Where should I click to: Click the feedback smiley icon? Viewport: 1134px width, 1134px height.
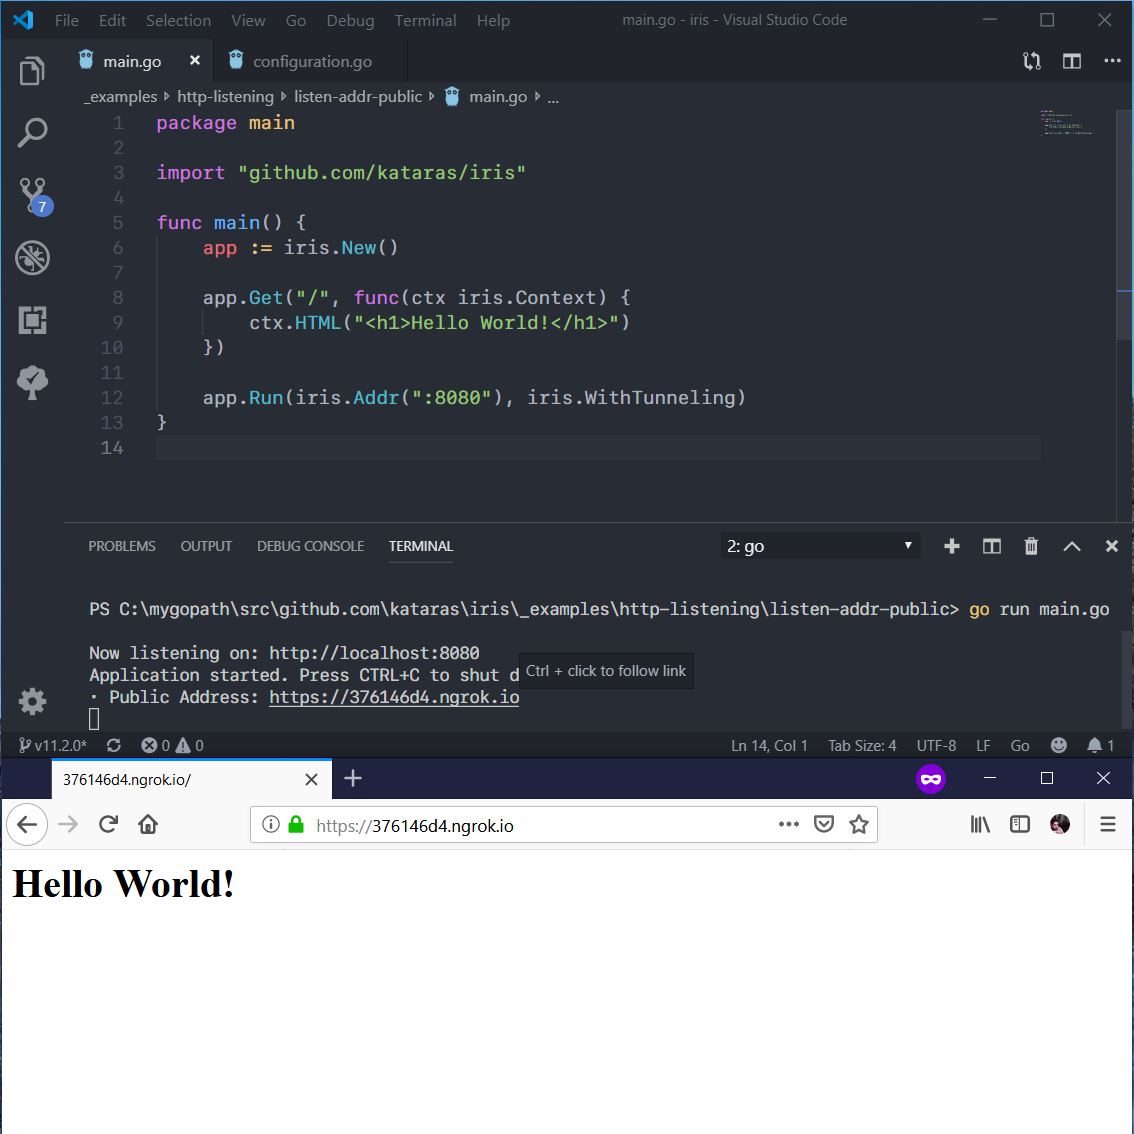[1058, 745]
